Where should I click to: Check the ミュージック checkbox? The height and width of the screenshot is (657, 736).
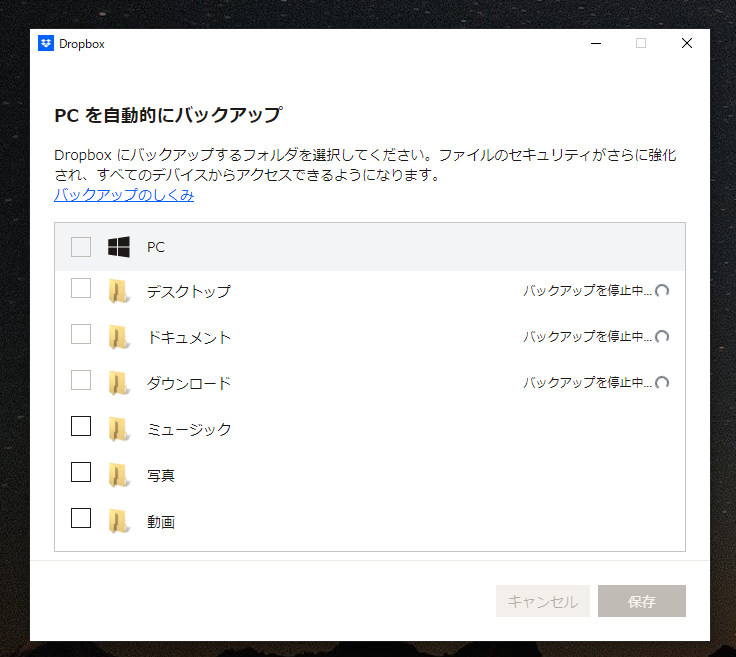(81, 427)
